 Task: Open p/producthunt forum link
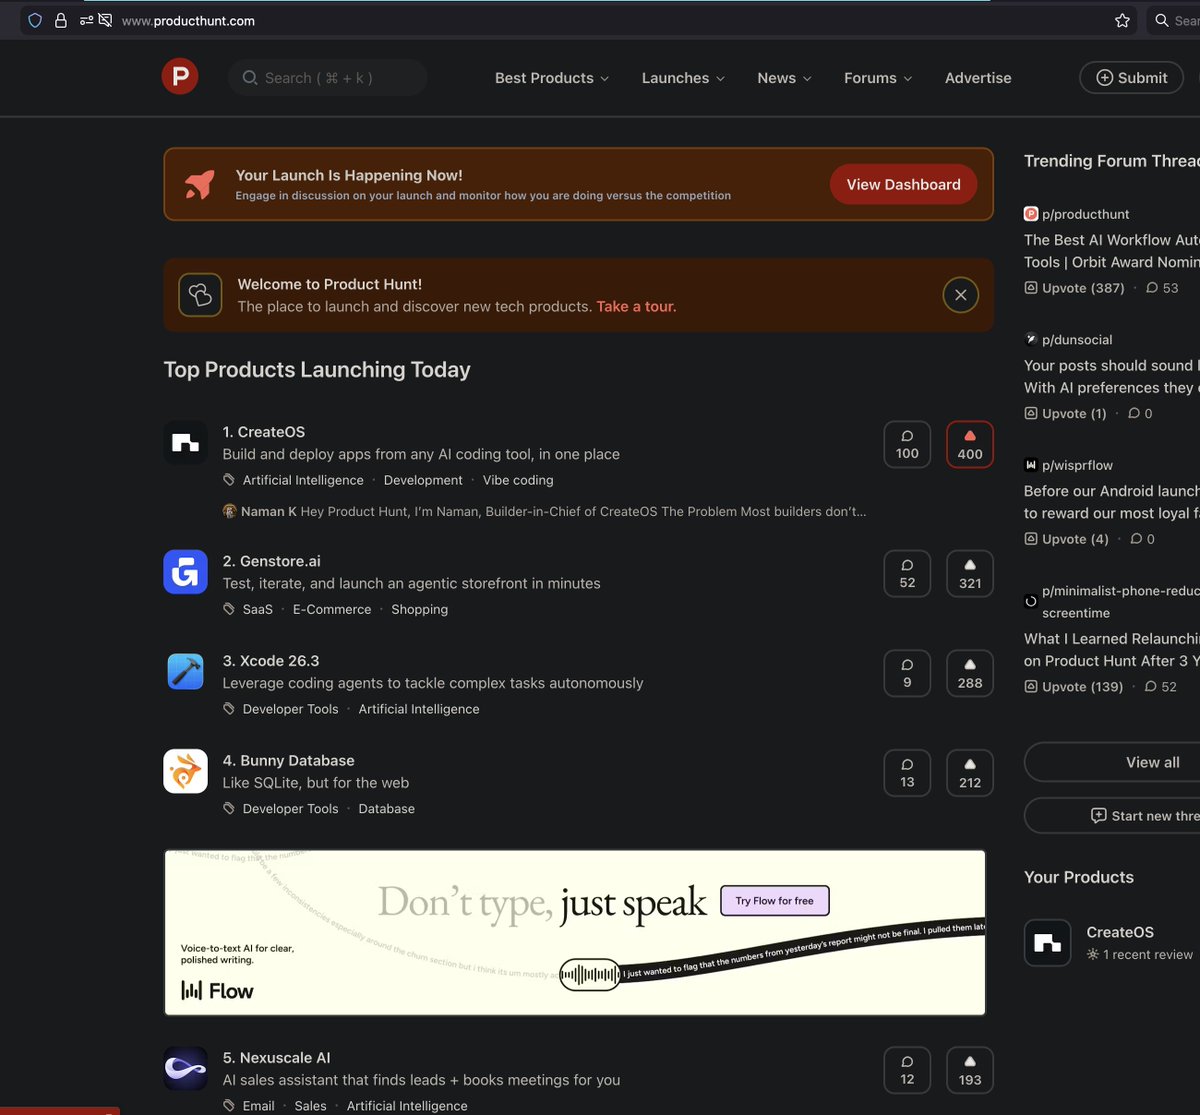1086,214
